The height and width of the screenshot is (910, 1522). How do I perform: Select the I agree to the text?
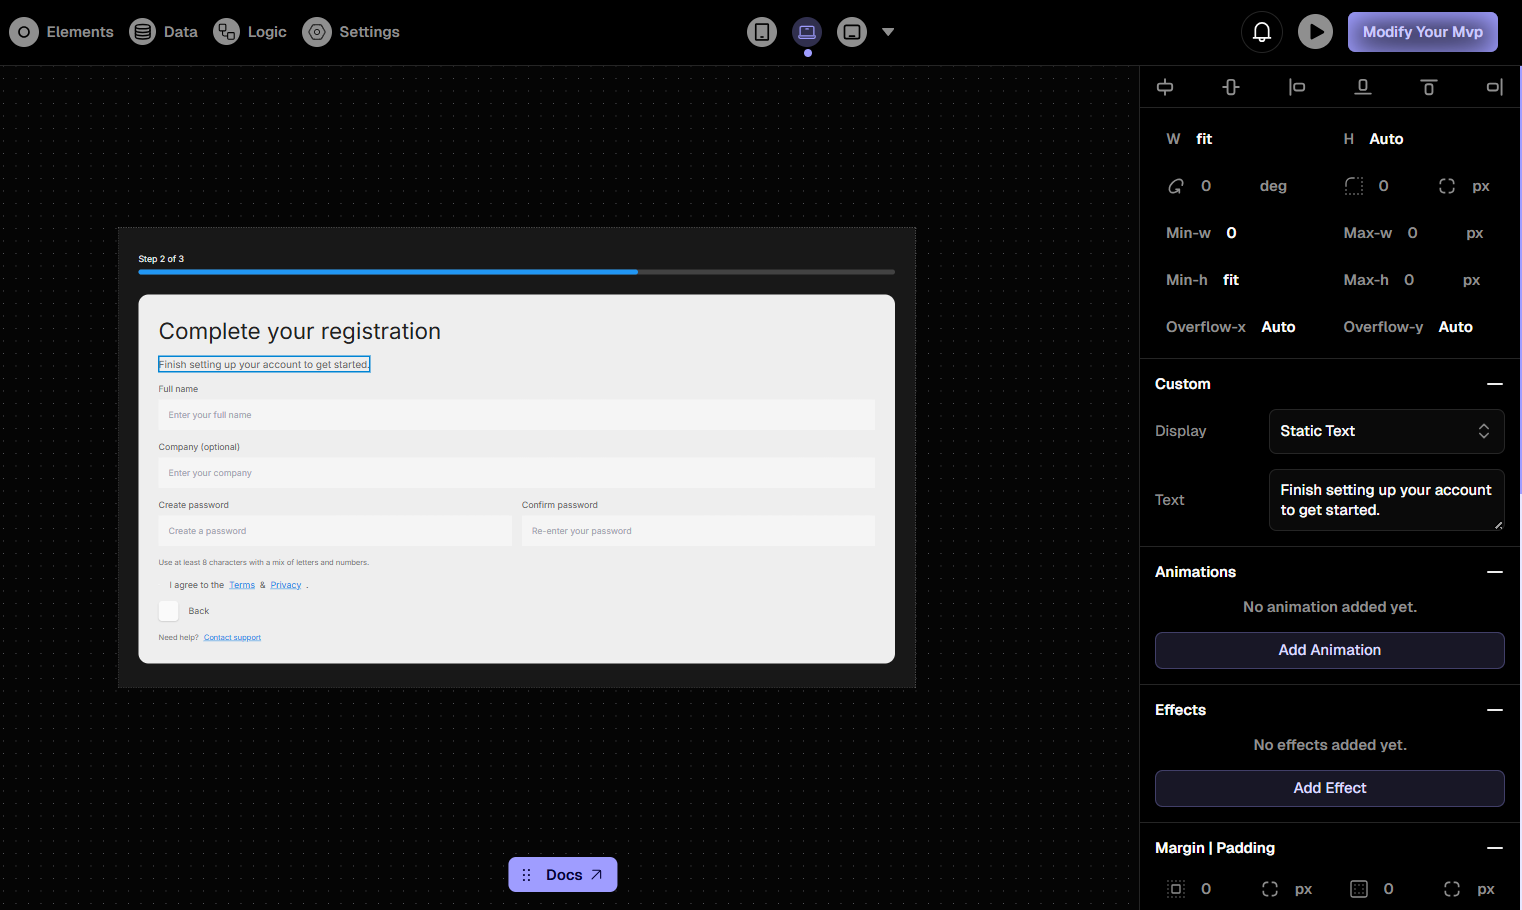click(x=197, y=585)
